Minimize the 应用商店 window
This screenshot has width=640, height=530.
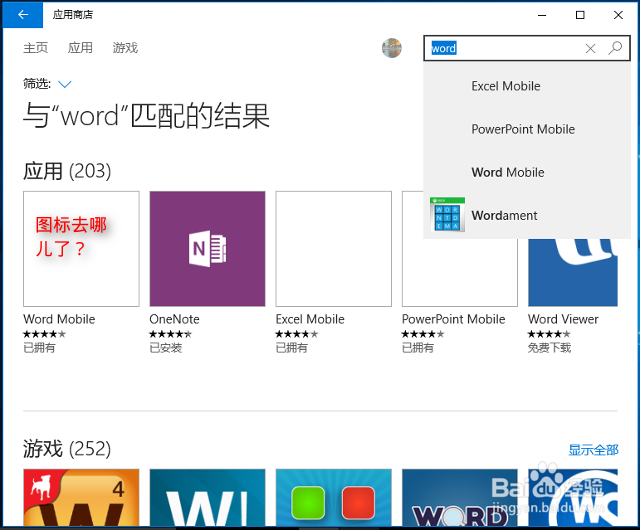point(542,15)
